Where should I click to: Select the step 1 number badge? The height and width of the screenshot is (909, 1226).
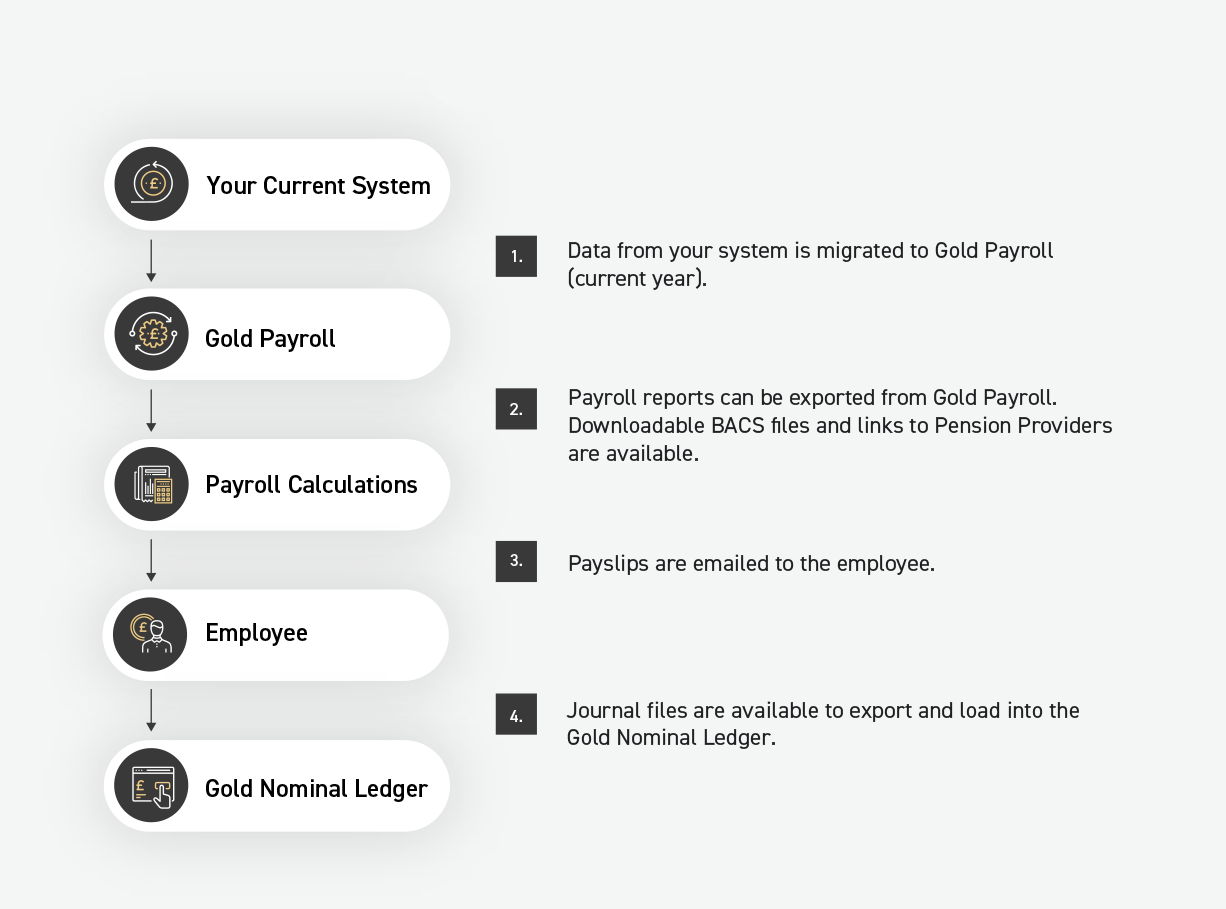coord(516,256)
